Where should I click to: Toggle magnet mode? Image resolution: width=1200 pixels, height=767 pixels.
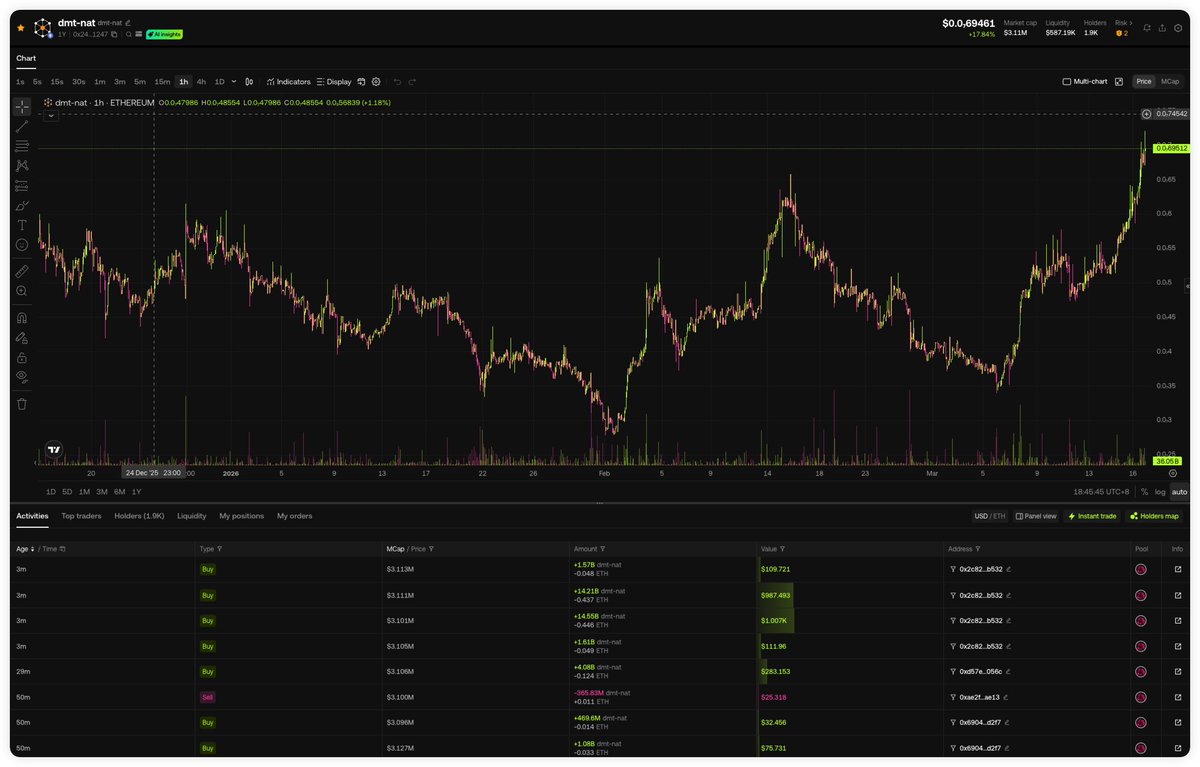tap(22, 317)
